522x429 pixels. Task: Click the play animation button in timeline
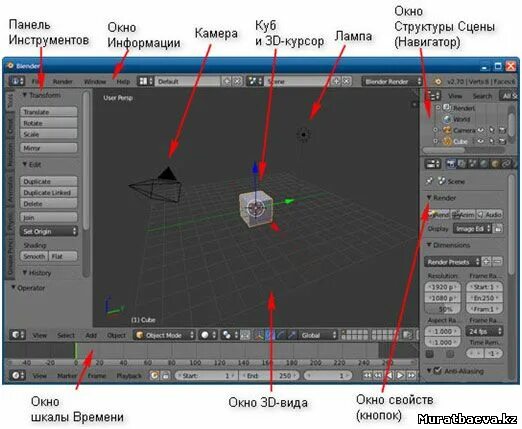coord(400,376)
